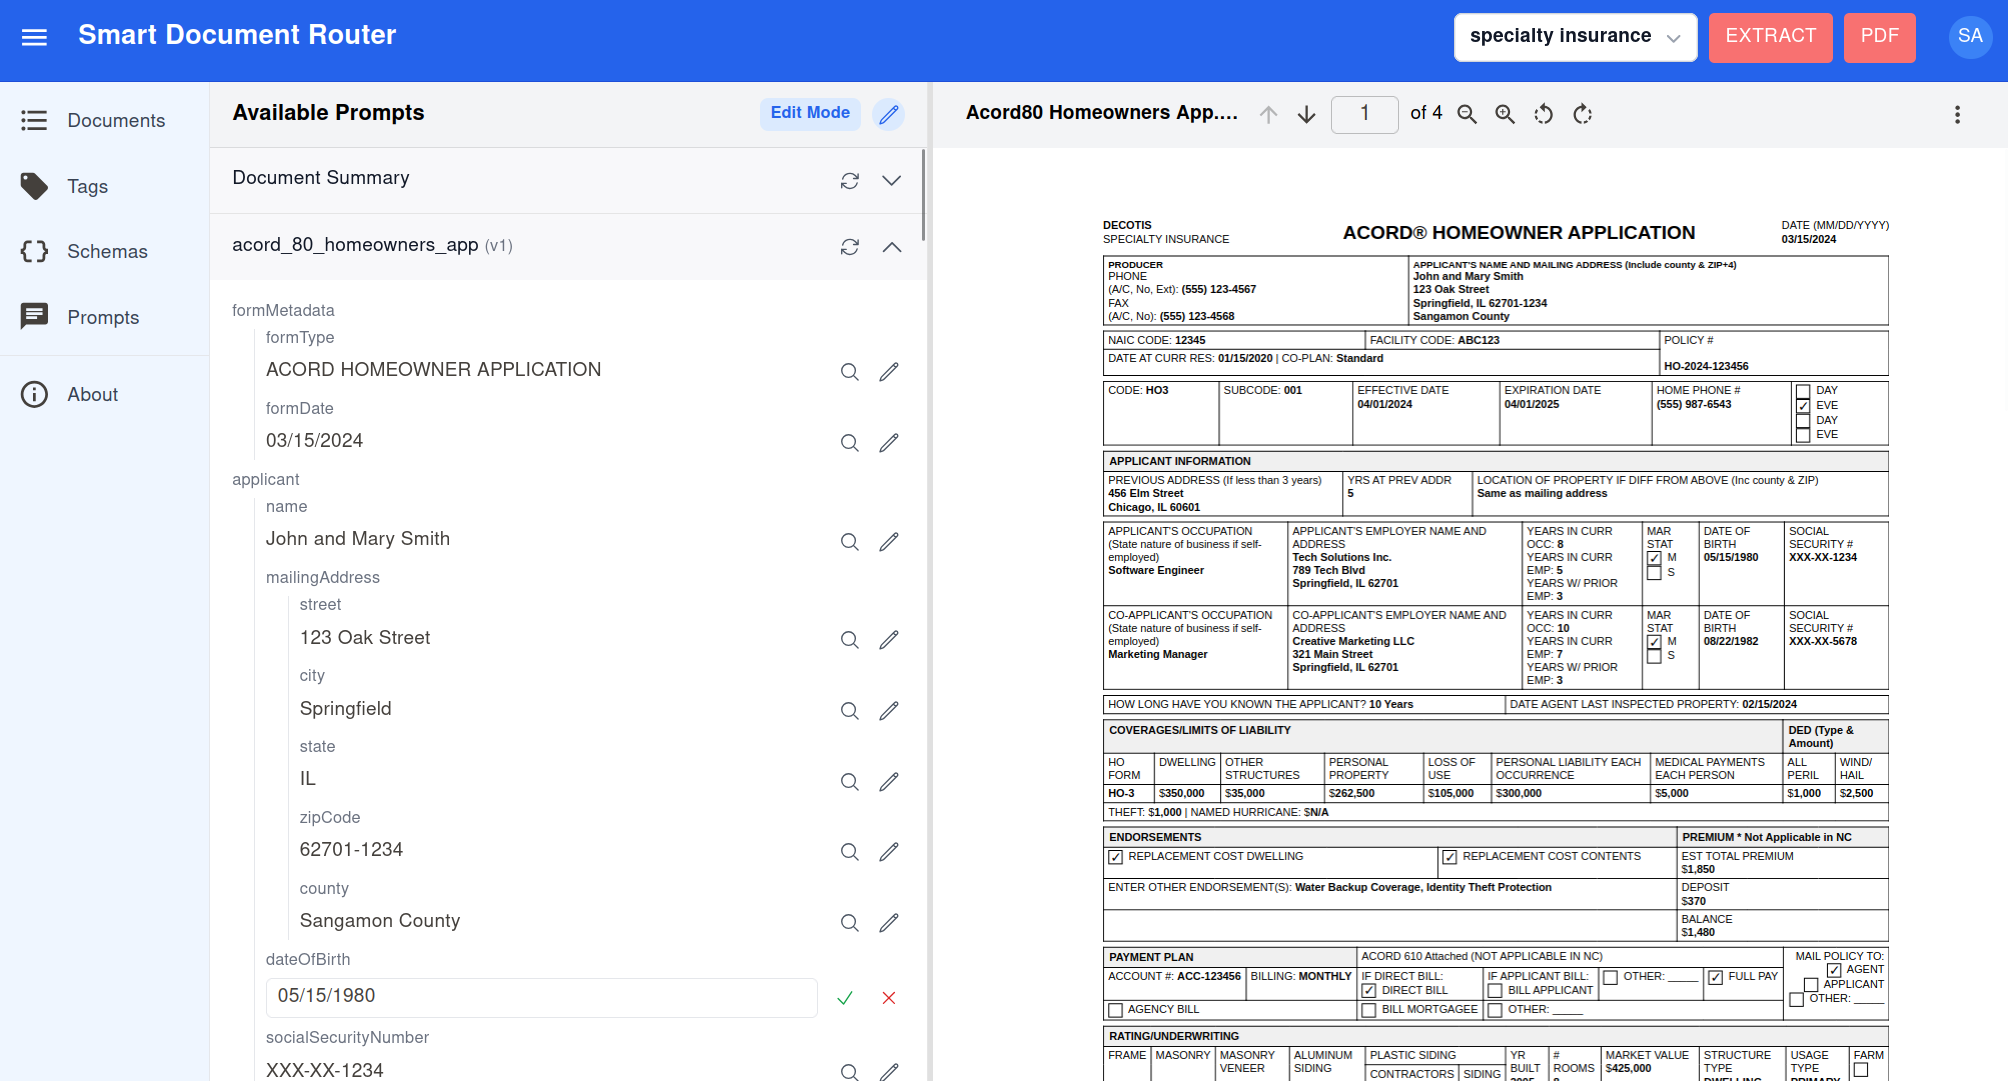Open the specialty insurance dropdown
This screenshot has height=1081, width=2008.
click(1574, 37)
